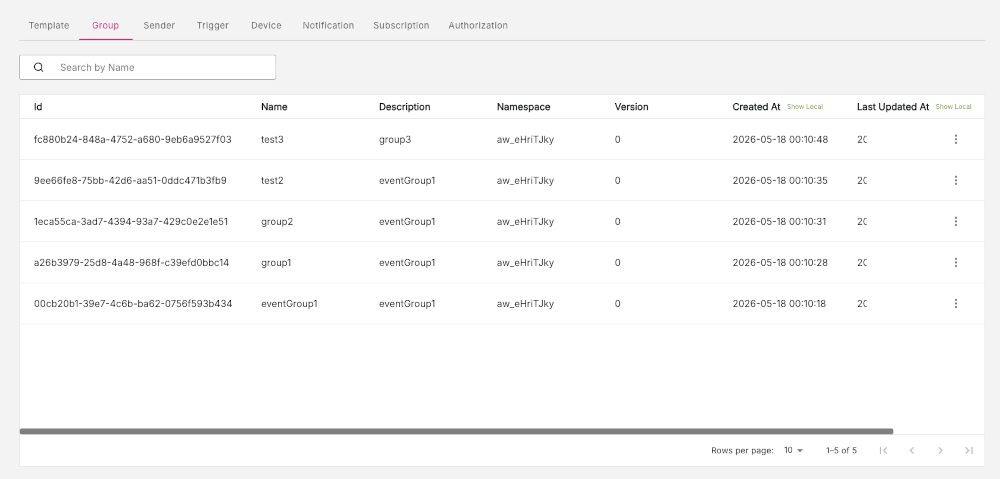Screen dimensions: 1000x479
Task: Click created time 2026-05-18 00:10:18
Action: coord(779,304)
